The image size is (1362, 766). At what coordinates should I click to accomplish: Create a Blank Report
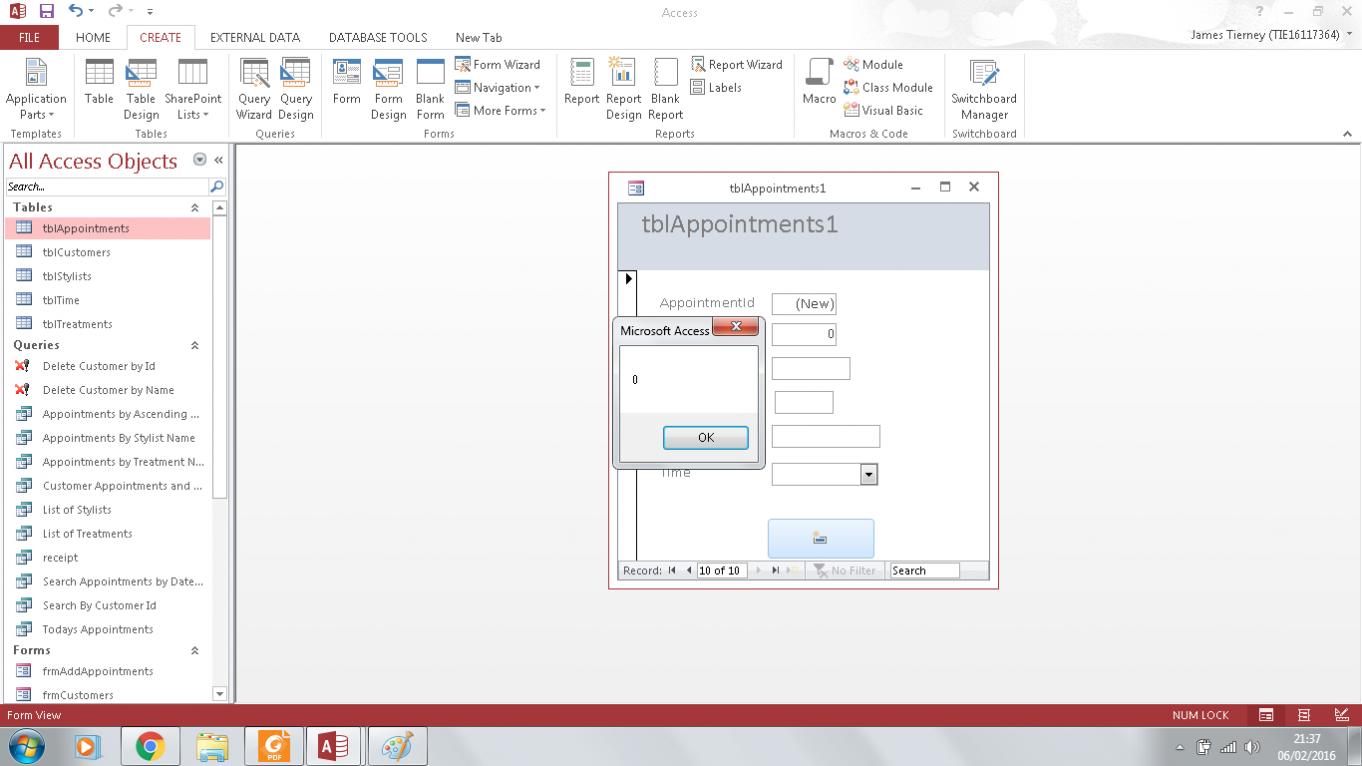pyautogui.click(x=665, y=88)
